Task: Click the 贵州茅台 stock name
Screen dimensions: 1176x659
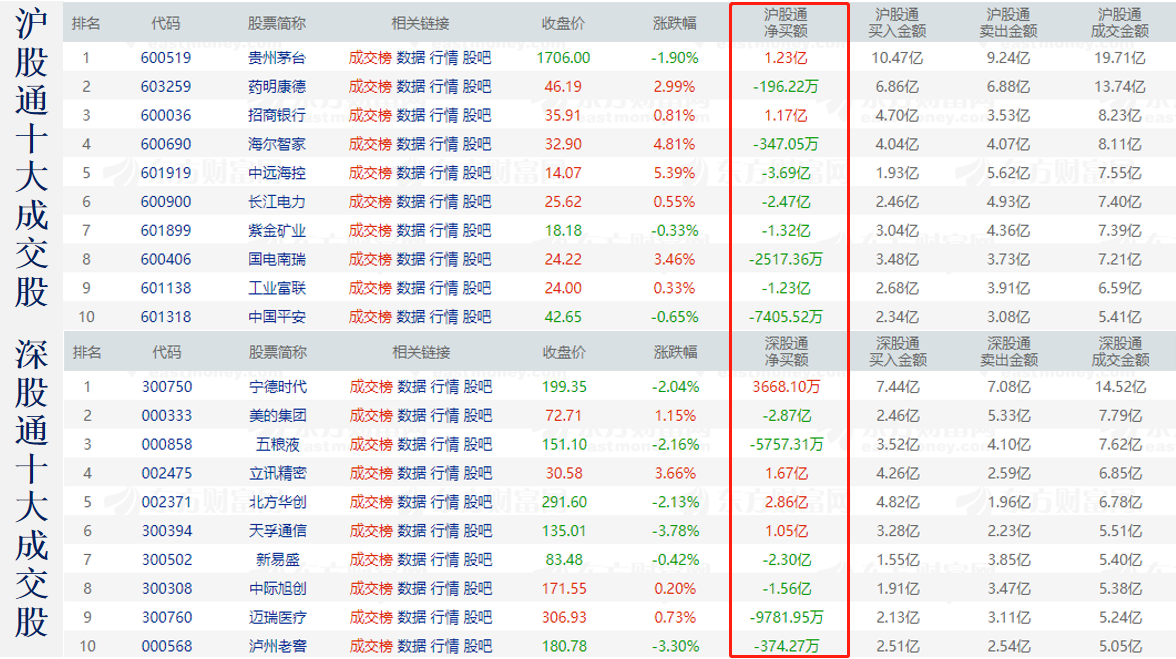Action: (x=277, y=58)
